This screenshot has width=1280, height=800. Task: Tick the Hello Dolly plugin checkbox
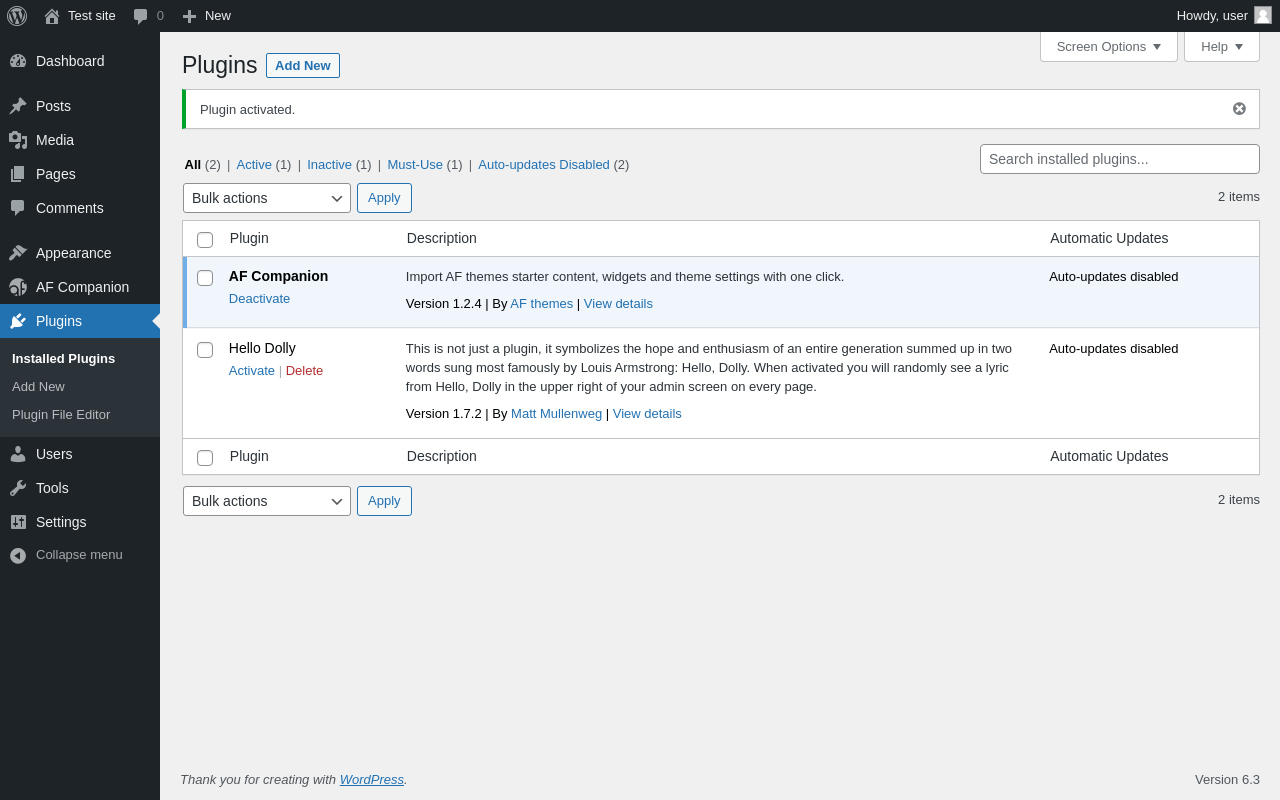[205, 350]
